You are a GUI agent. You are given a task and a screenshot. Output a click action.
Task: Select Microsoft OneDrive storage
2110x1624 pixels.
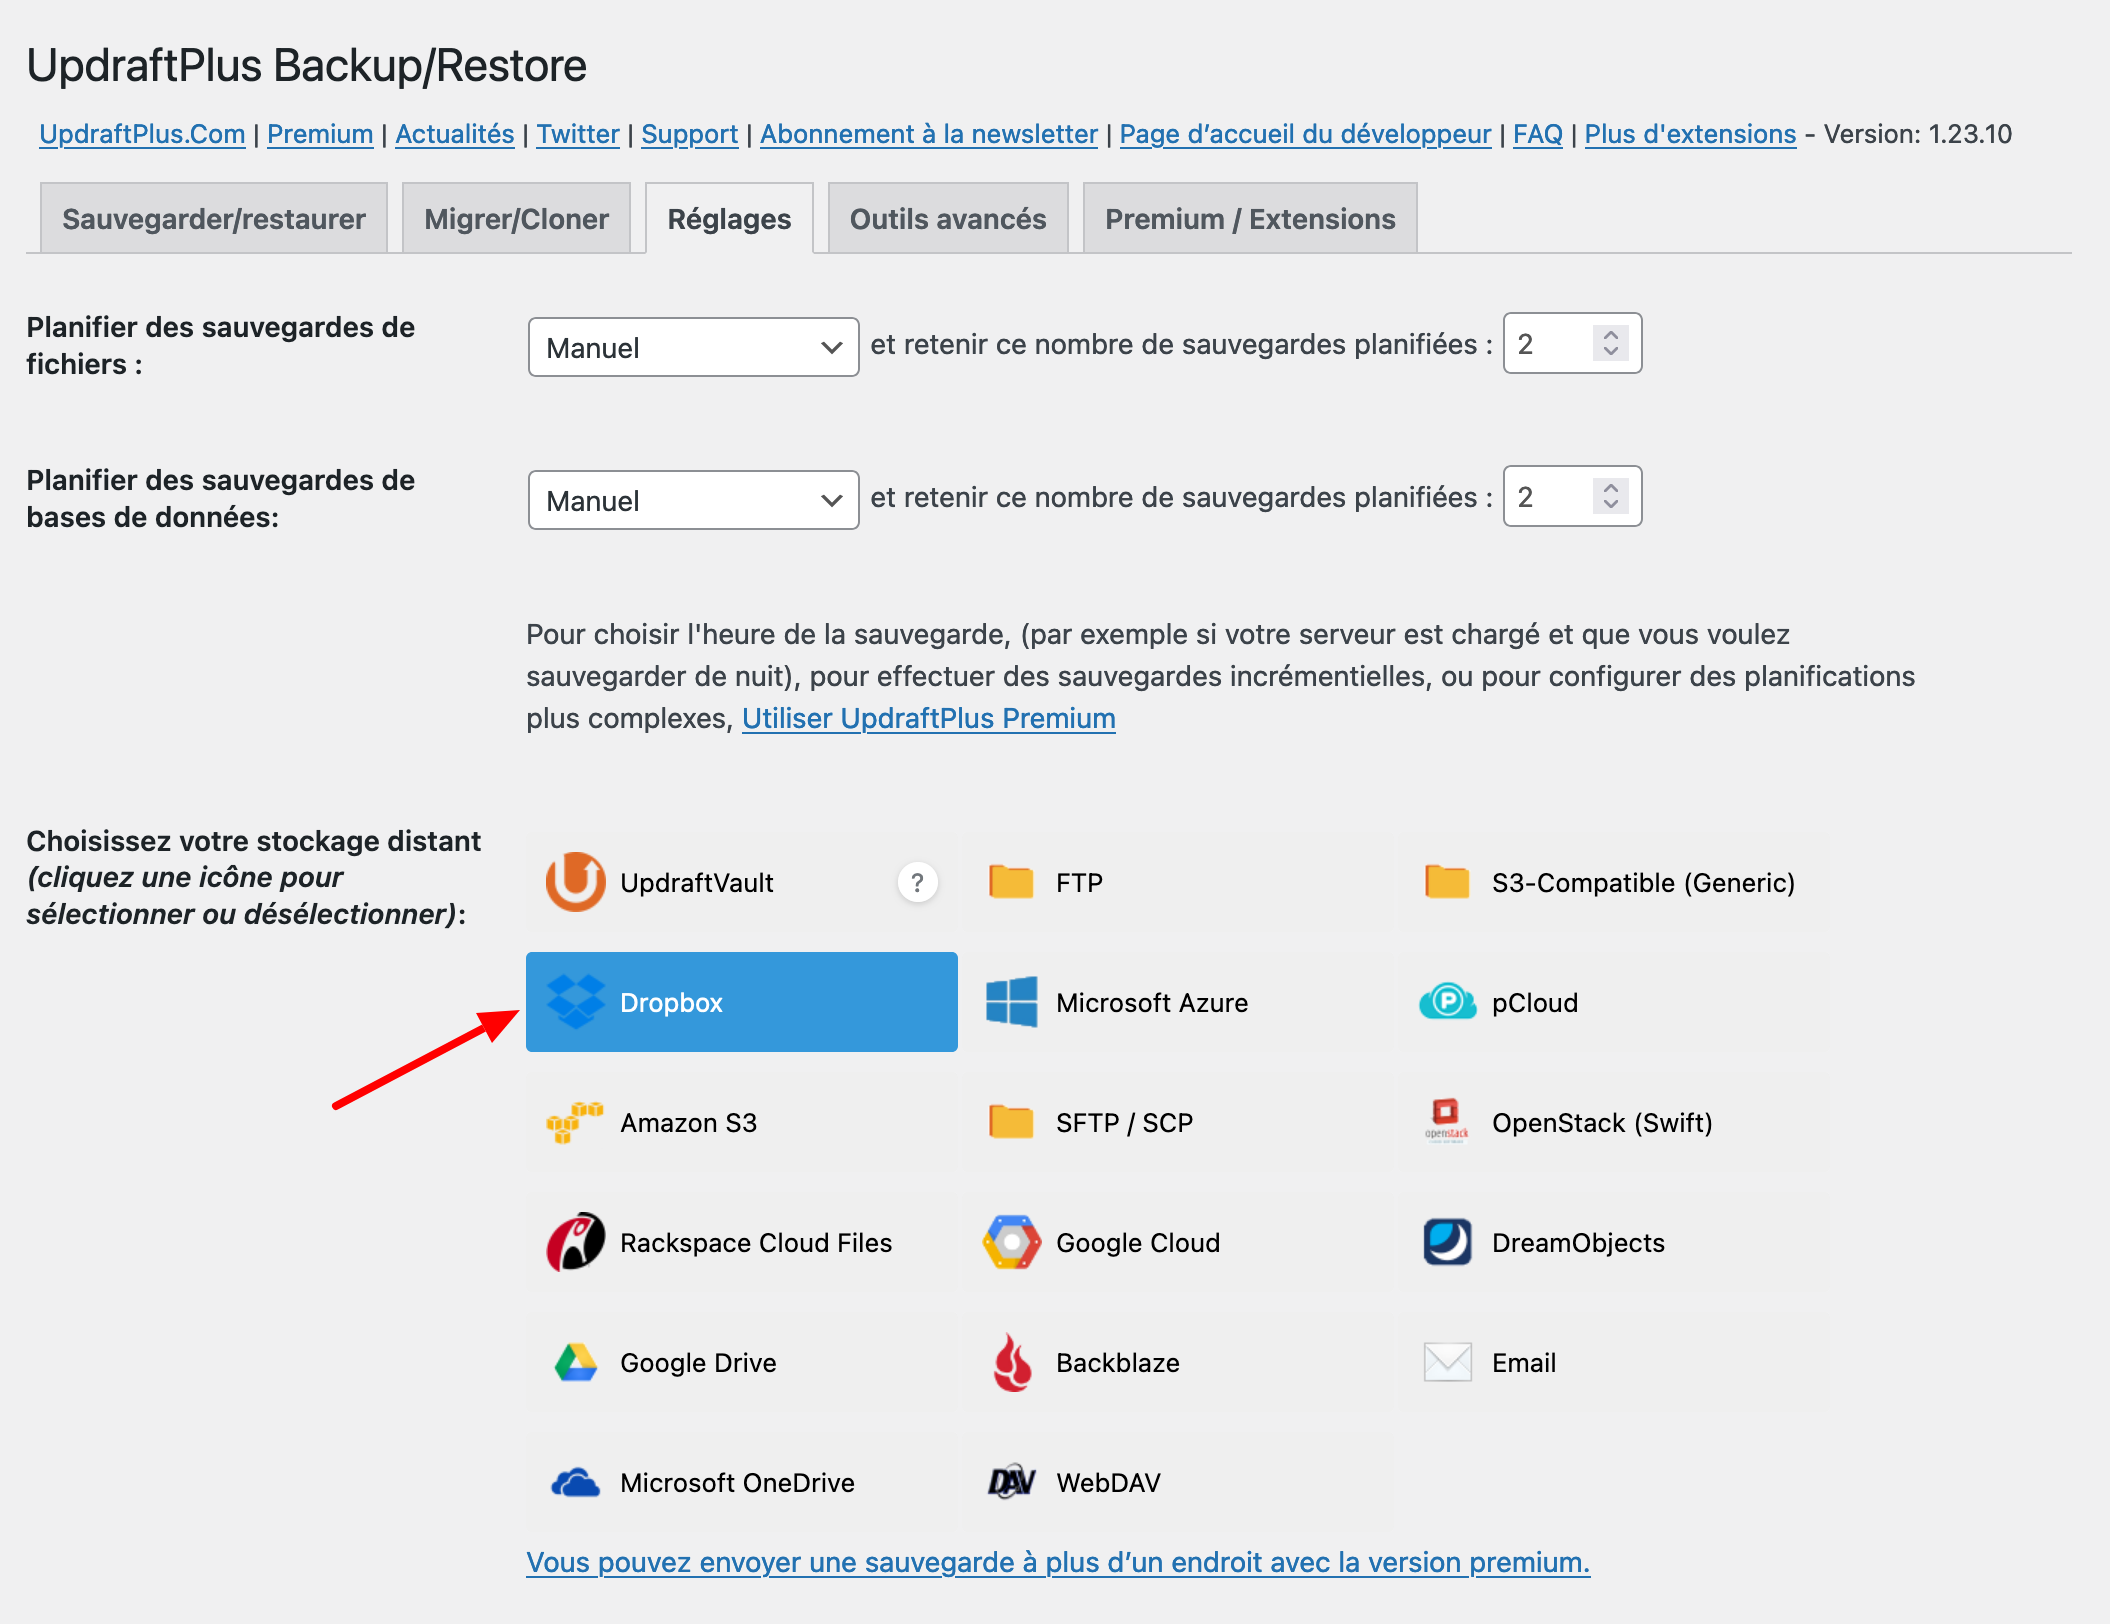click(737, 1482)
